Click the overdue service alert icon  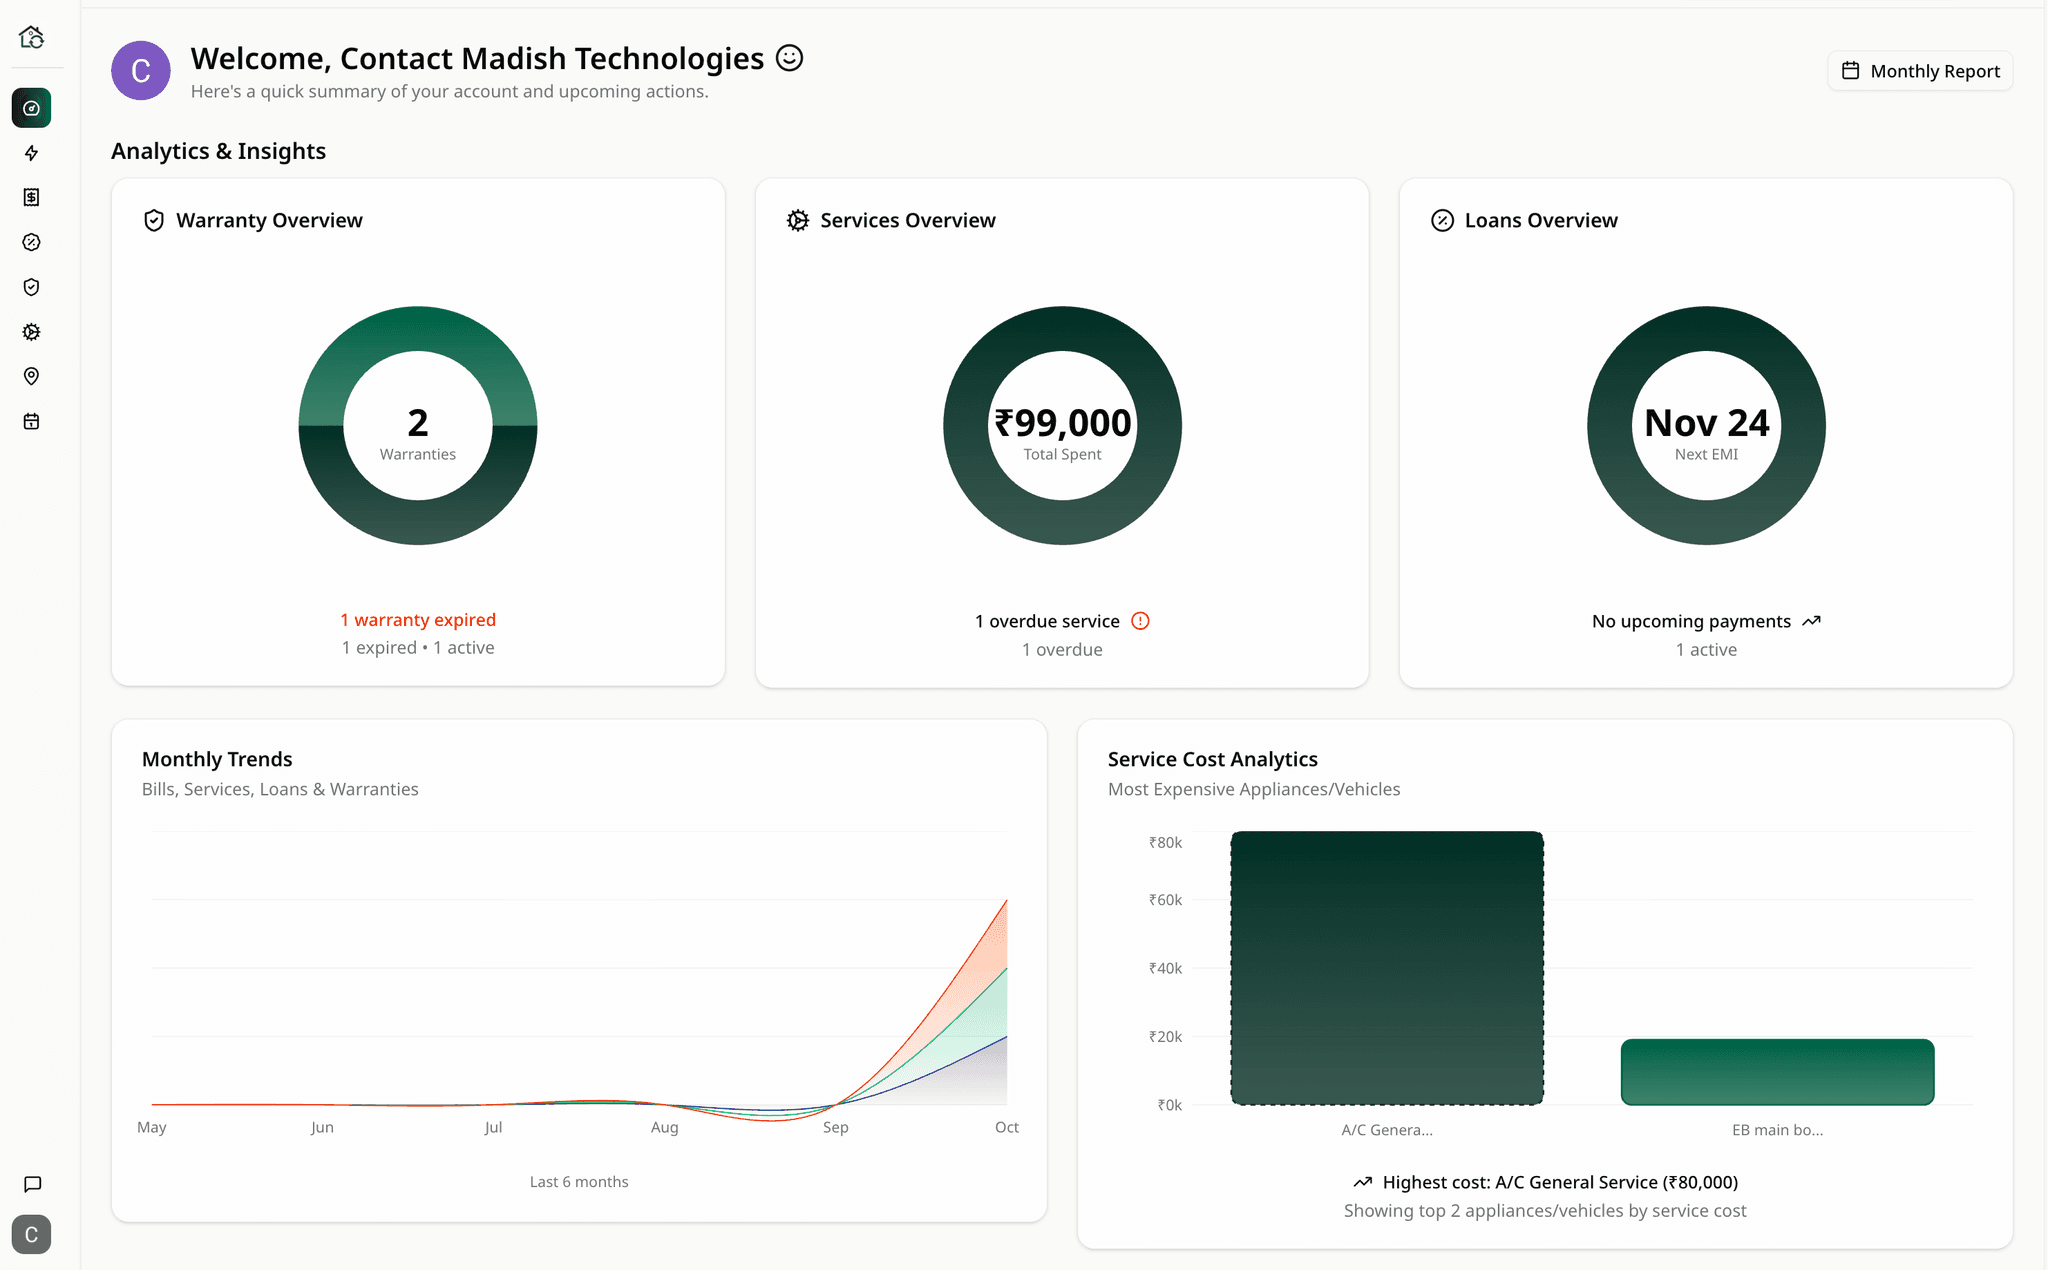click(1139, 620)
